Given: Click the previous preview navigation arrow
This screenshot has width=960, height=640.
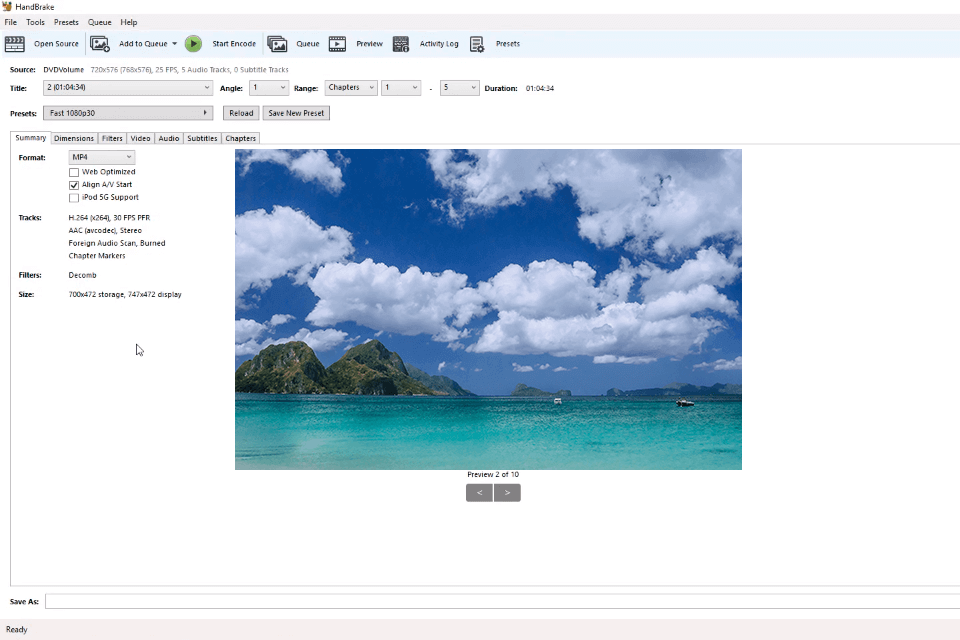Looking at the screenshot, I should (x=479, y=492).
